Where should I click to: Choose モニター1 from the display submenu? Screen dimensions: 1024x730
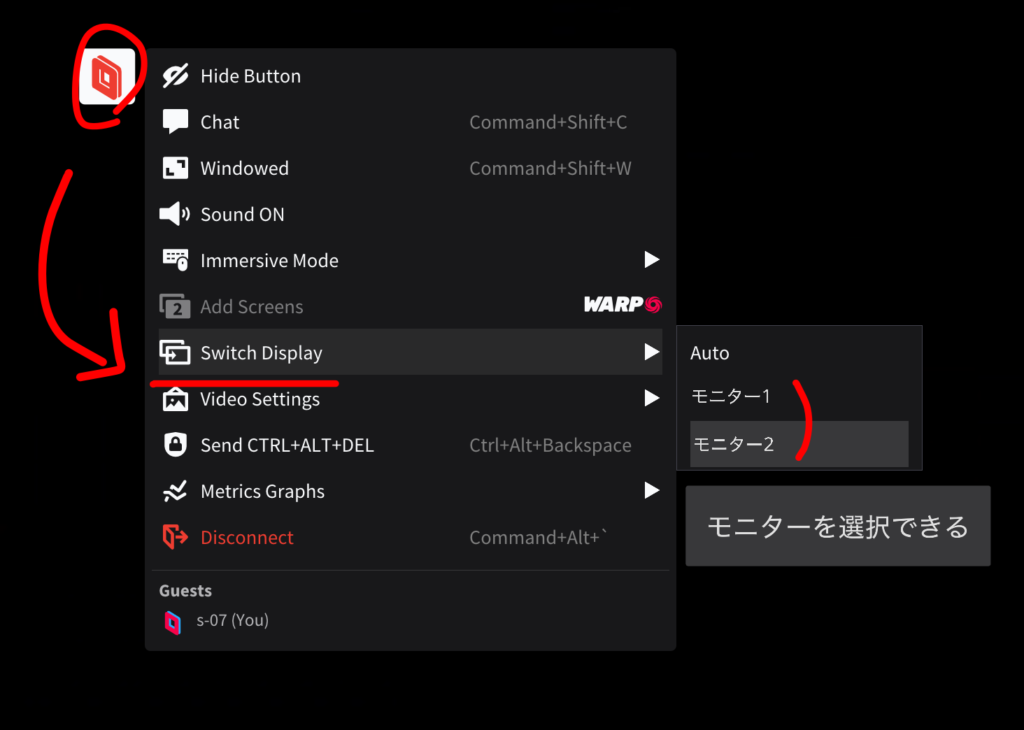click(731, 397)
